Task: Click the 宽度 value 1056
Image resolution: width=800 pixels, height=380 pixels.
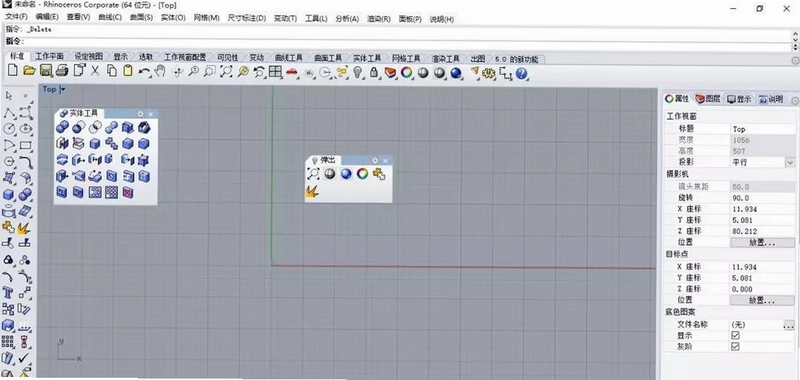Action: tap(762, 140)
